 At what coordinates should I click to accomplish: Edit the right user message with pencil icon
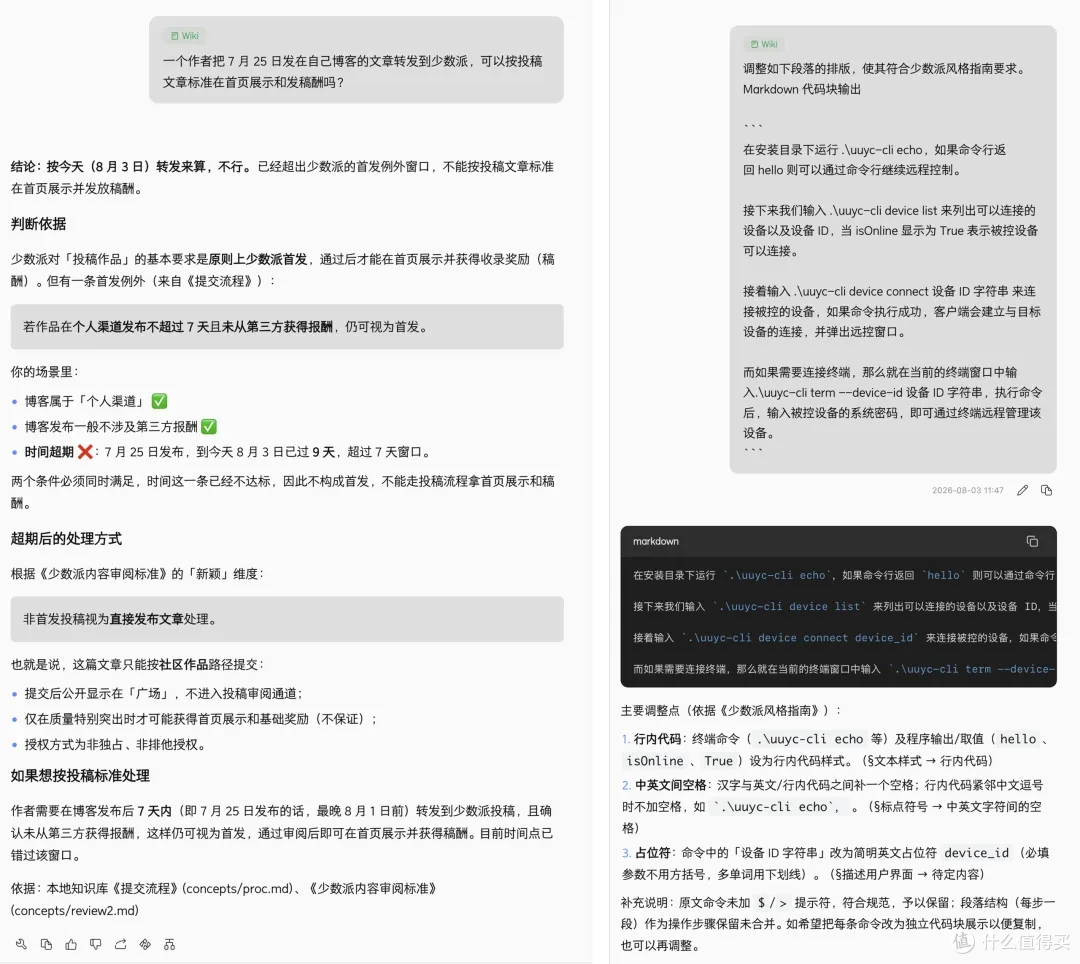[x=1022, y=490]
